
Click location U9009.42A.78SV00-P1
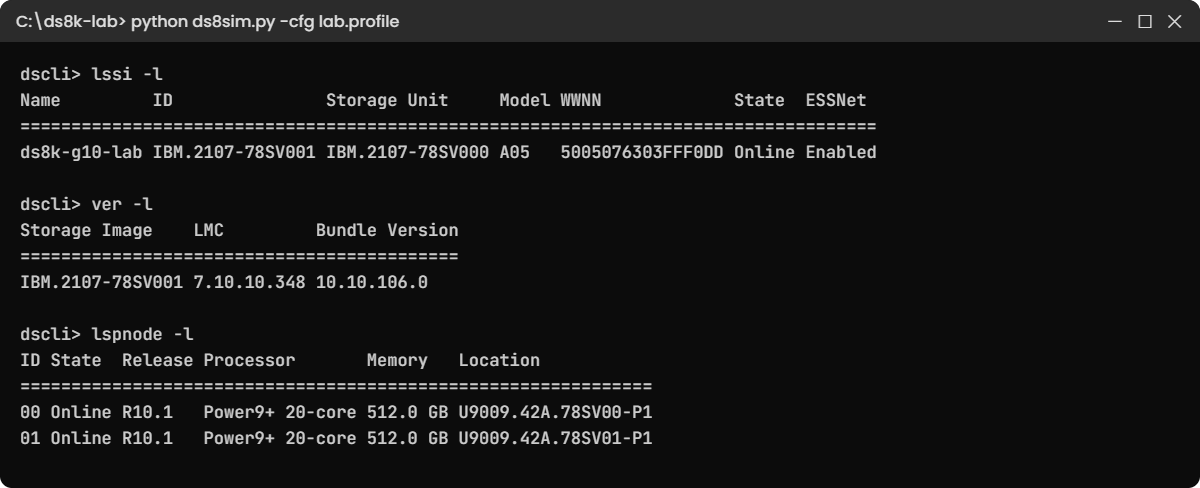click(x=555, y=412)
